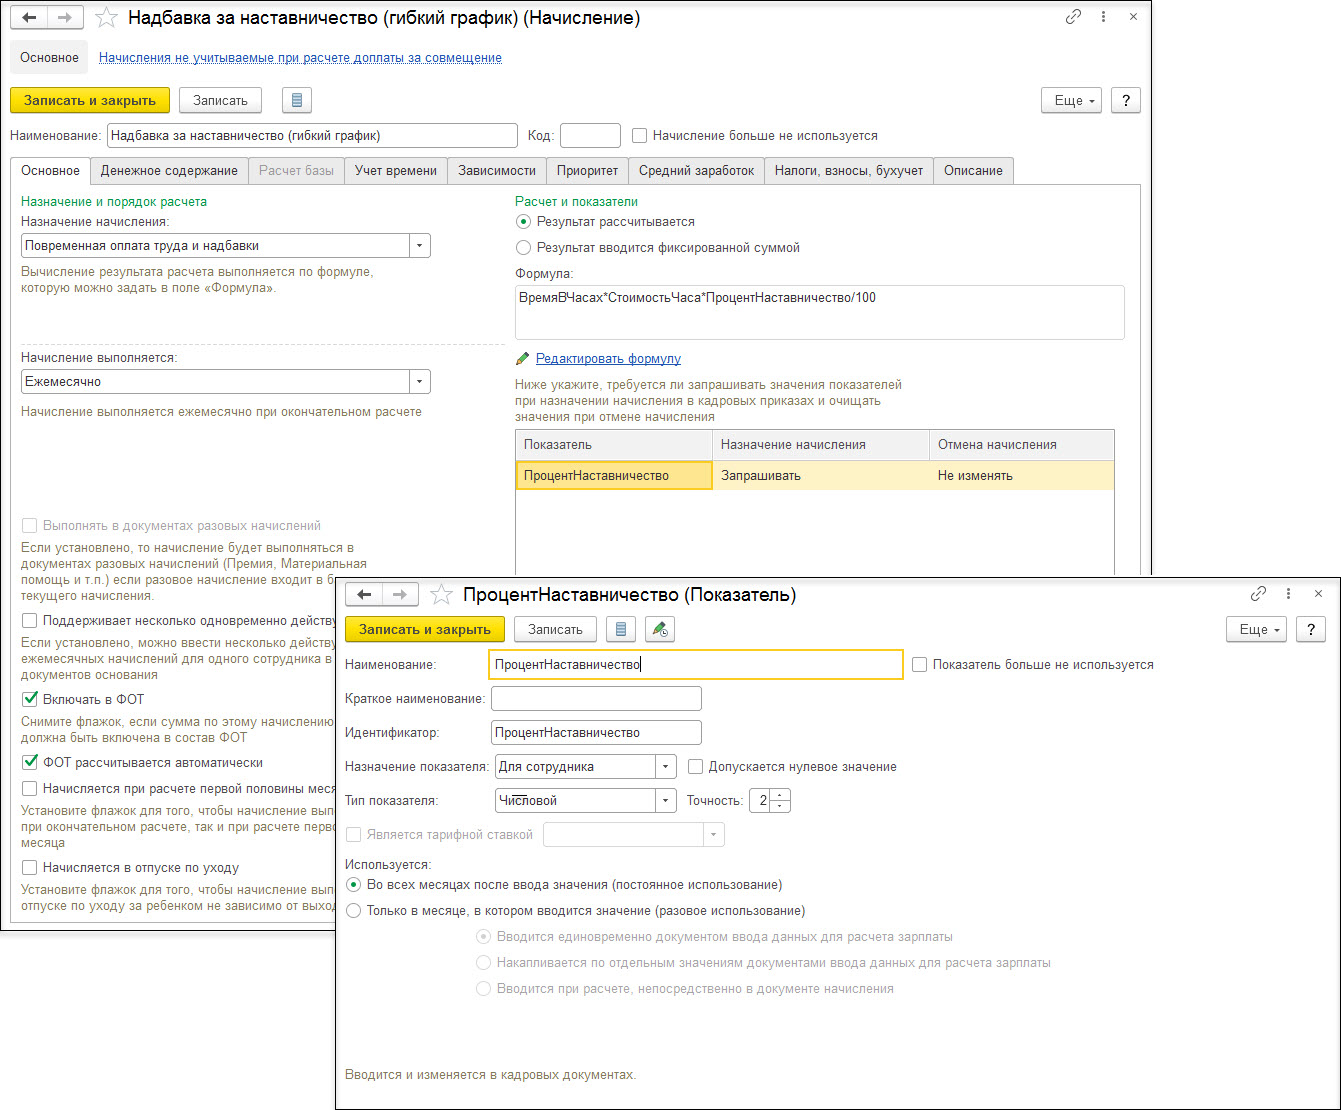Viewport: 1341px width, 1110px height.
Task: Click the list report icon next to Записать in Начисление window
Action: 297,100
